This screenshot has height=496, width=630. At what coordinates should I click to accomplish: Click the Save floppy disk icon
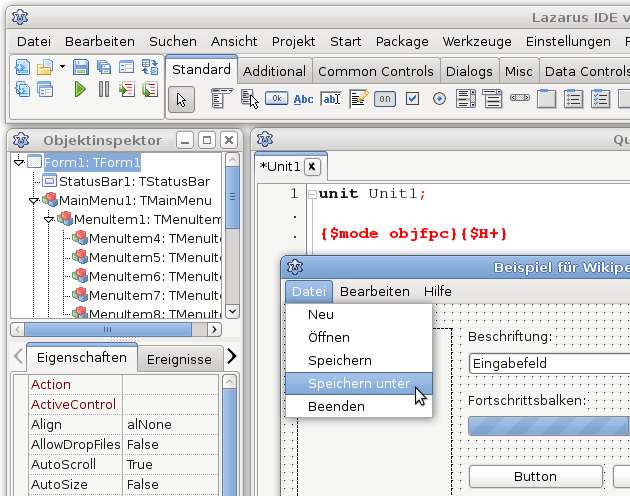pyautogui.click(x=80, y=67)
